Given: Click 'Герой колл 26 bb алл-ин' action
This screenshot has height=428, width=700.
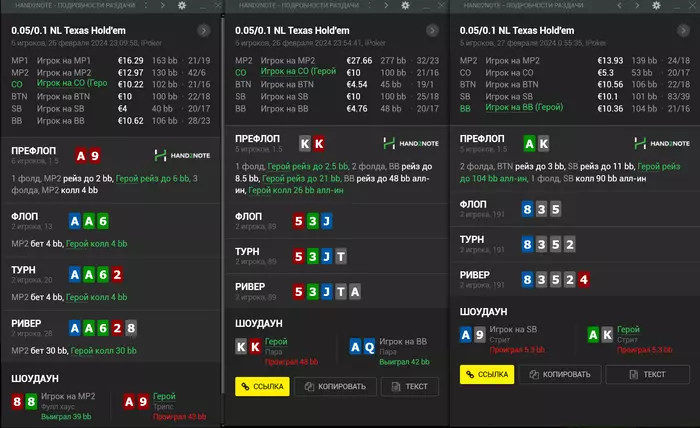Looking at the screenshot, I should [x=296, y=190].
